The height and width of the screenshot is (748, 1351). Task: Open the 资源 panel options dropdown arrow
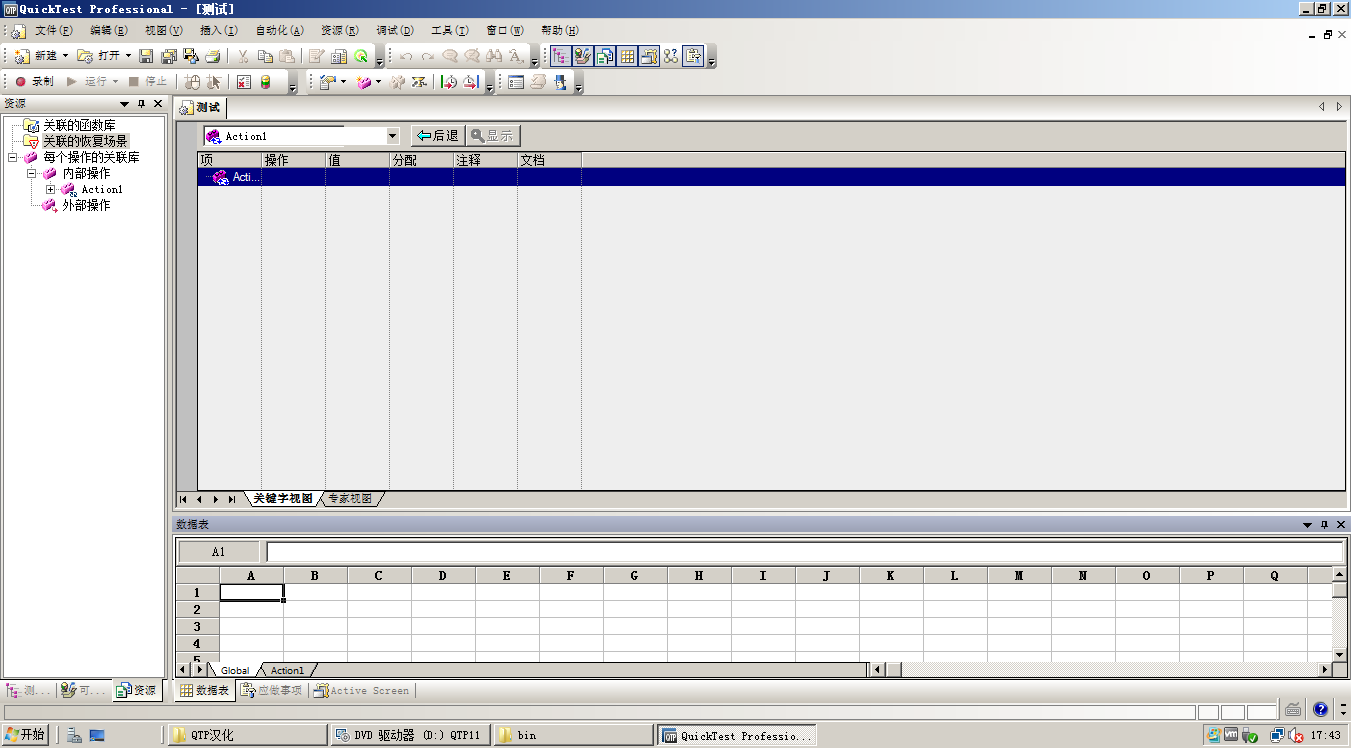click(x=125, y=104)
